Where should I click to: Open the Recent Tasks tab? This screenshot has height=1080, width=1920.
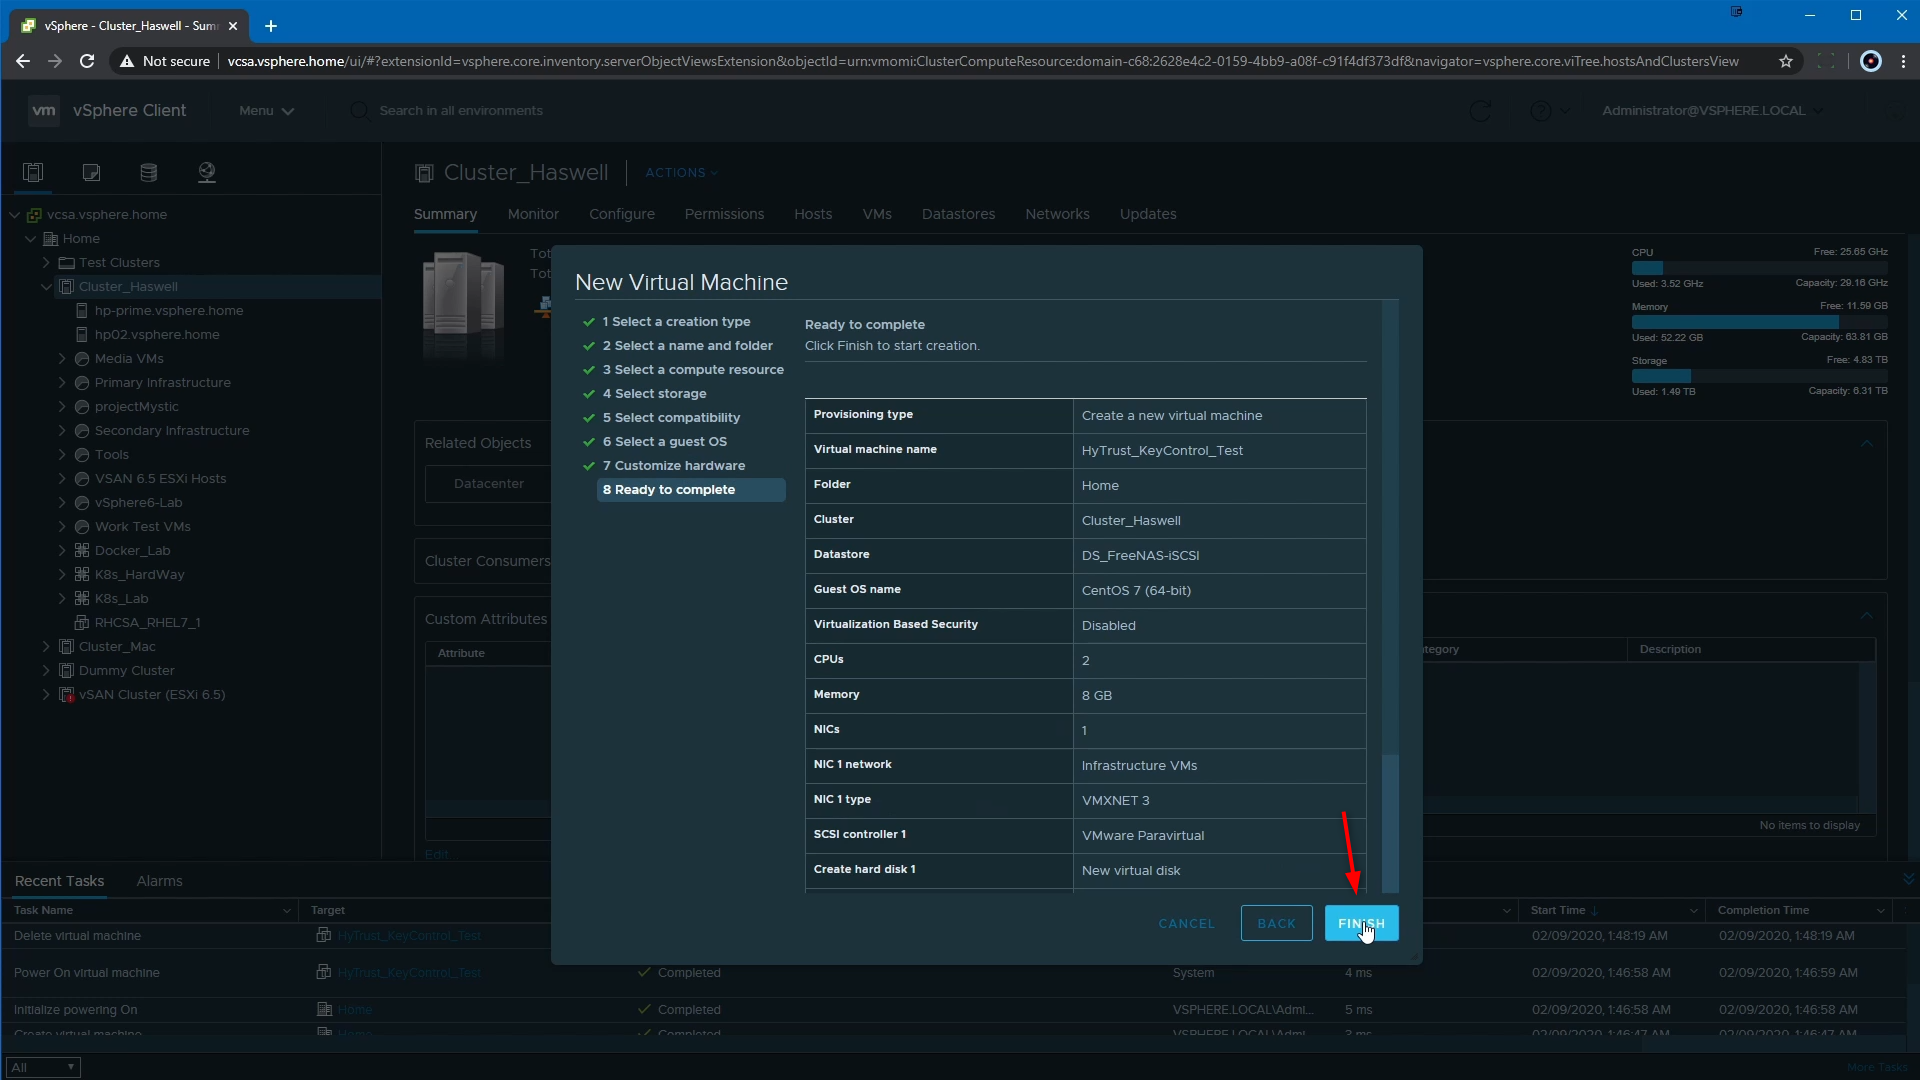pos(59,881)
